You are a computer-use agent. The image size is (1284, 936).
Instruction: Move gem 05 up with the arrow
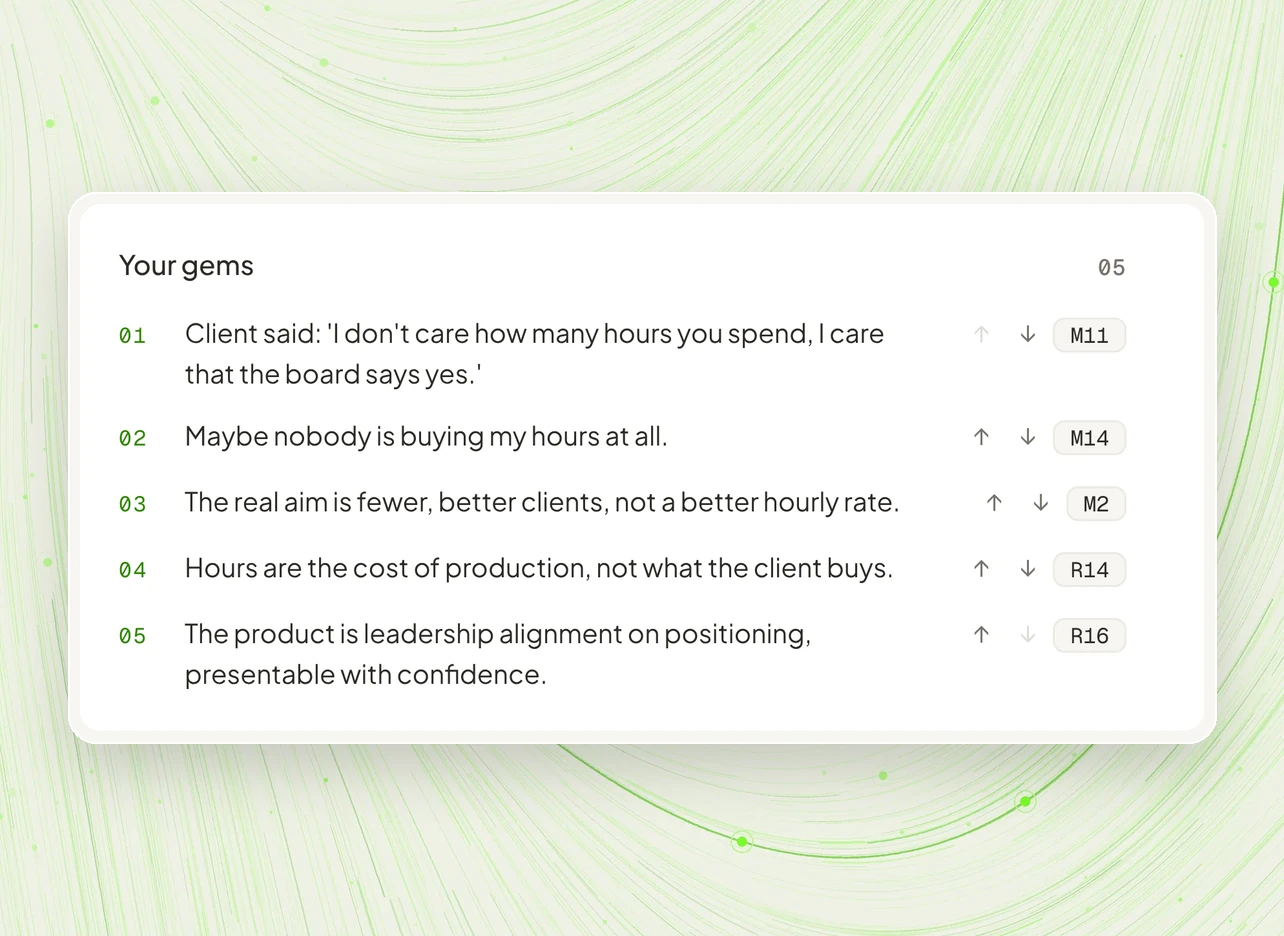(x=981, y=635)
